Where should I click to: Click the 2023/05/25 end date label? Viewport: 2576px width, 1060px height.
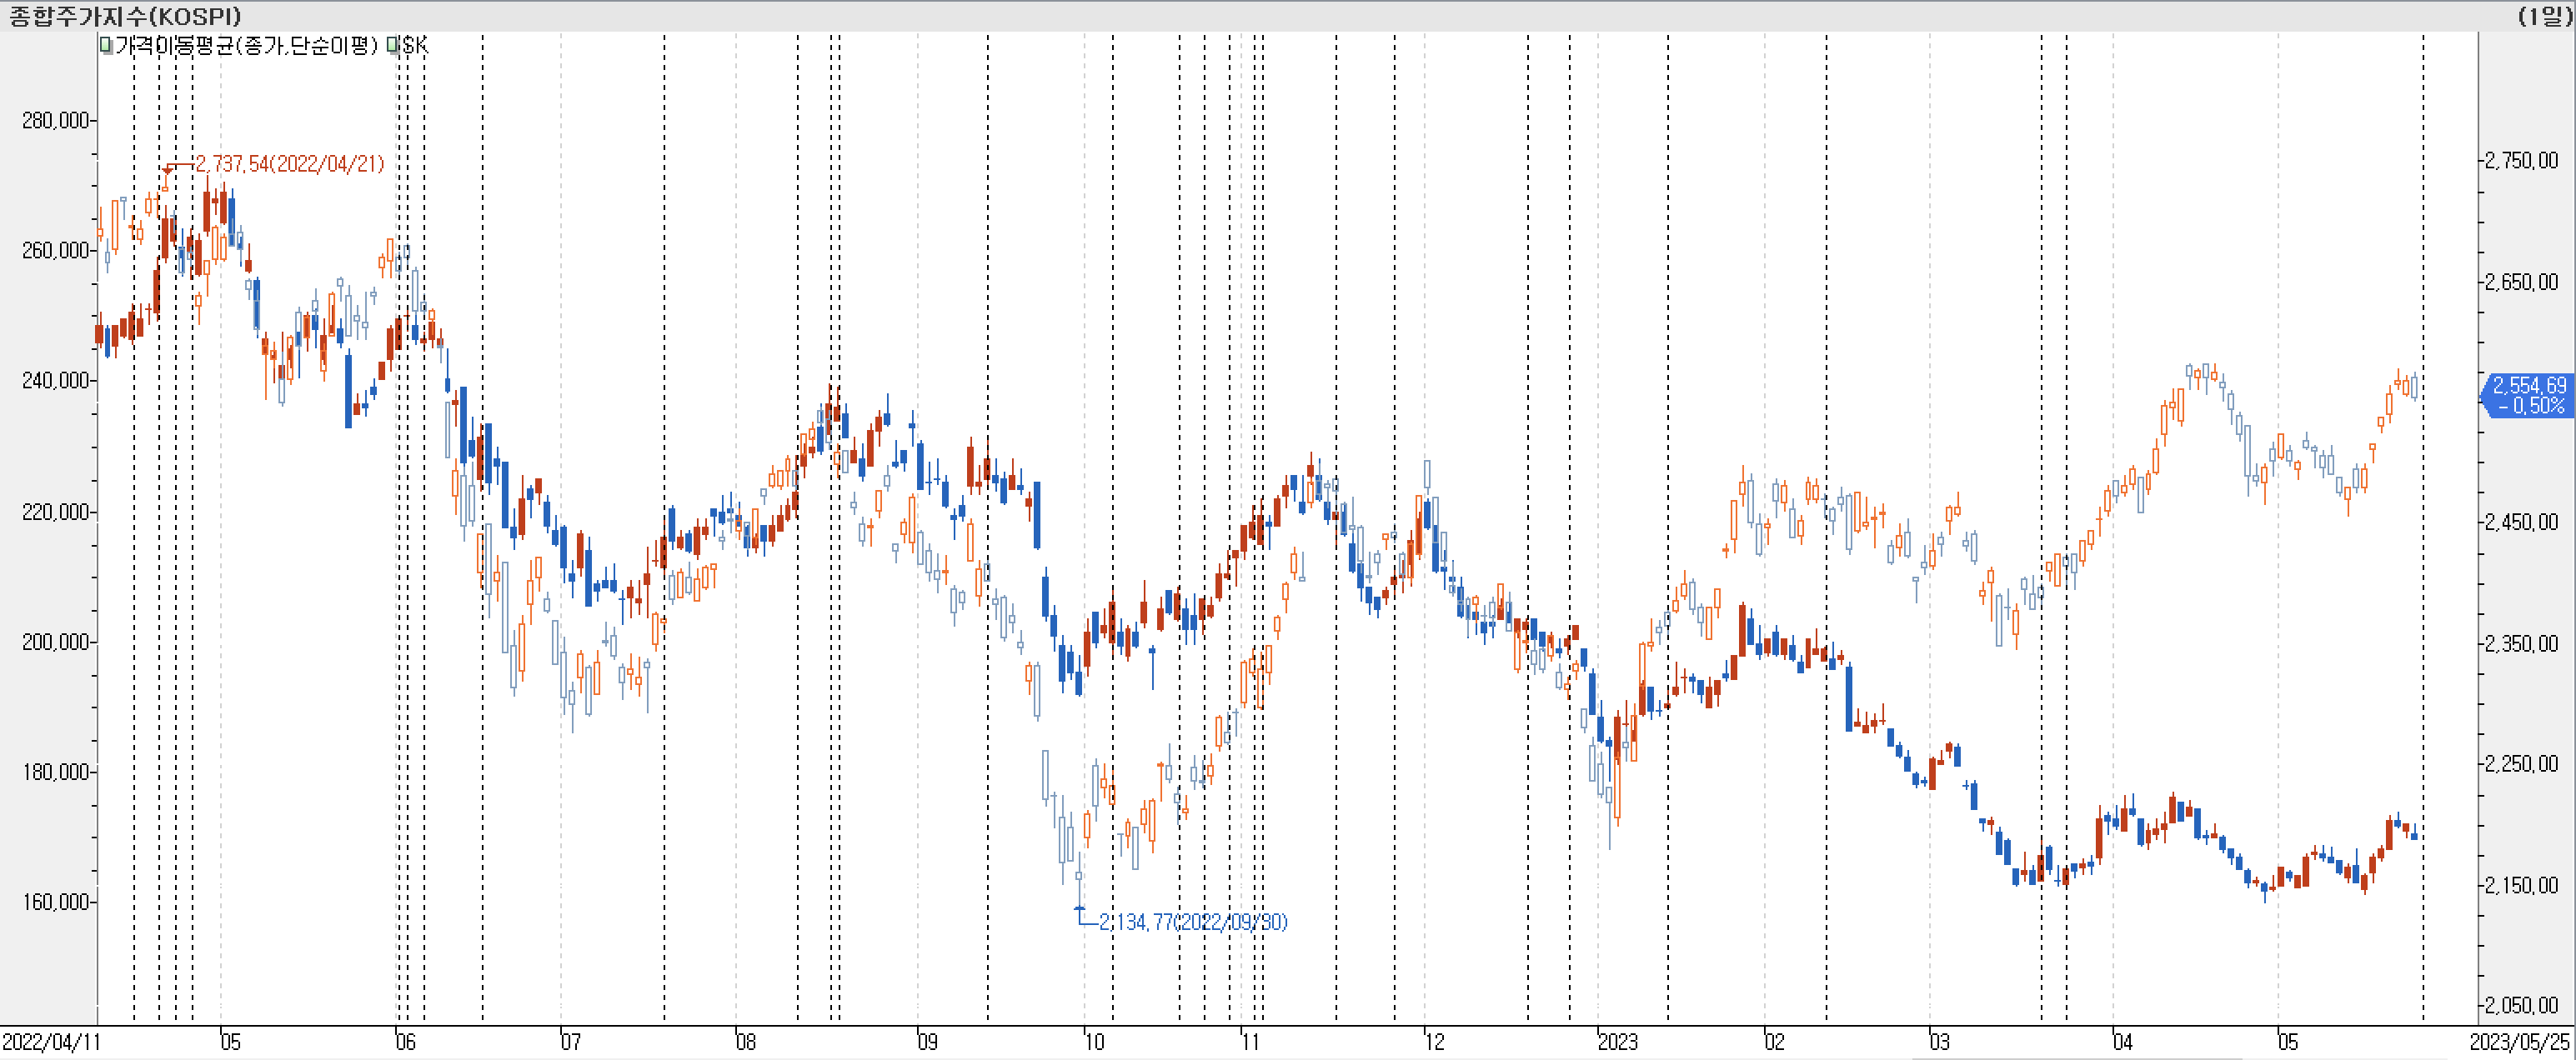tap(2519, 1042)
